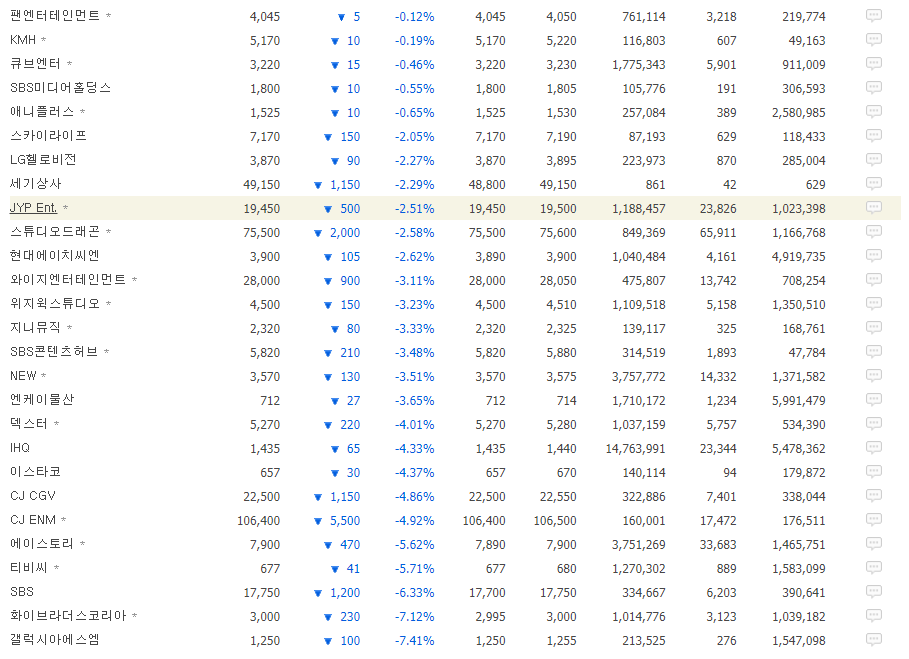Screen dimensions: 909x659
Task: Open discussion icon for 덱스터 row
Action: click(x=874, y=424)
